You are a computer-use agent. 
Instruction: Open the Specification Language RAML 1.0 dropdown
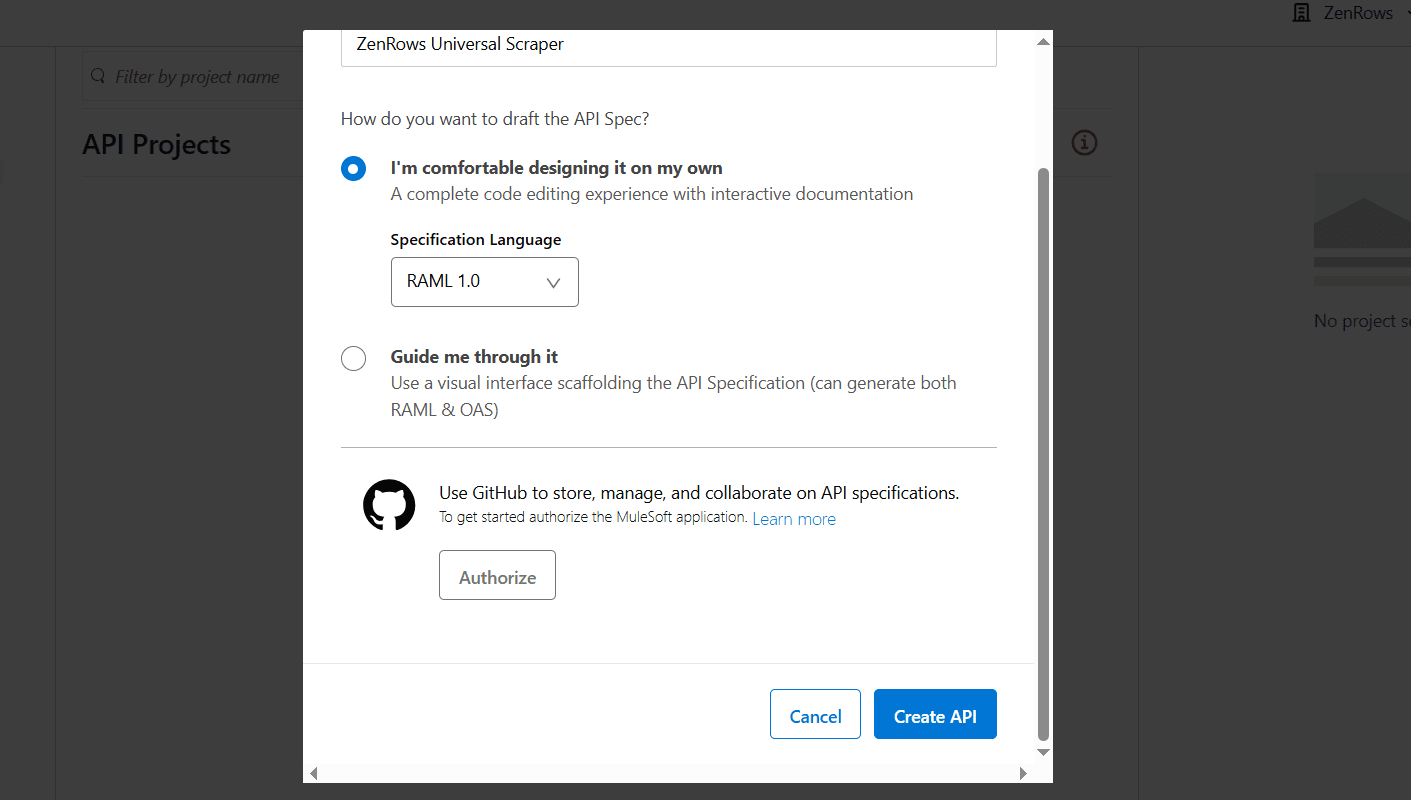484,282
